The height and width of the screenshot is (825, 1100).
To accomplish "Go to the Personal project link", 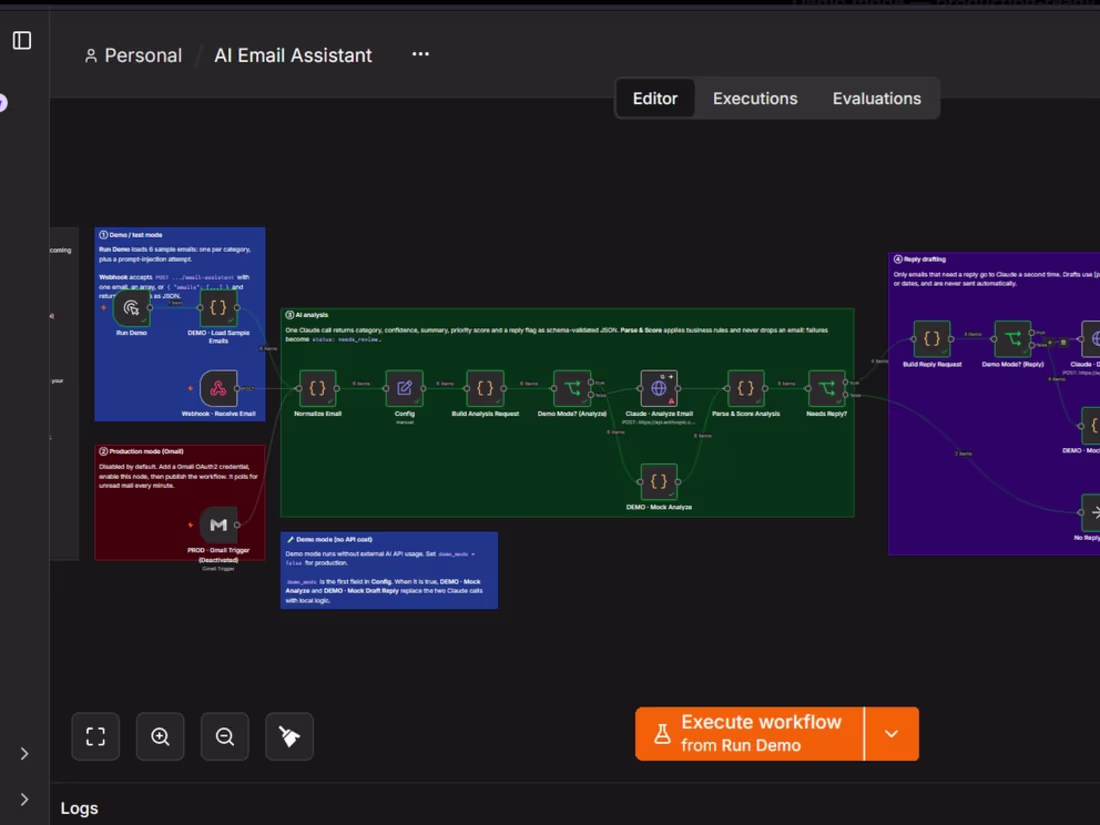I will (133, 55).
